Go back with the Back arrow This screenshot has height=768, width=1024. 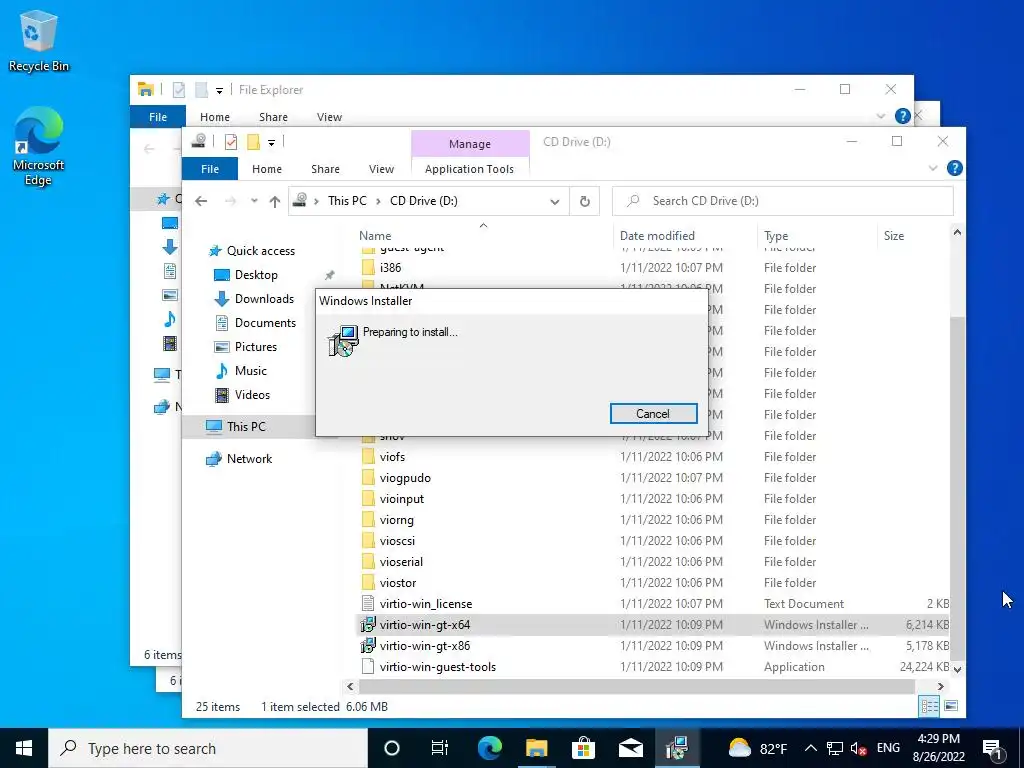coord(201,201)
